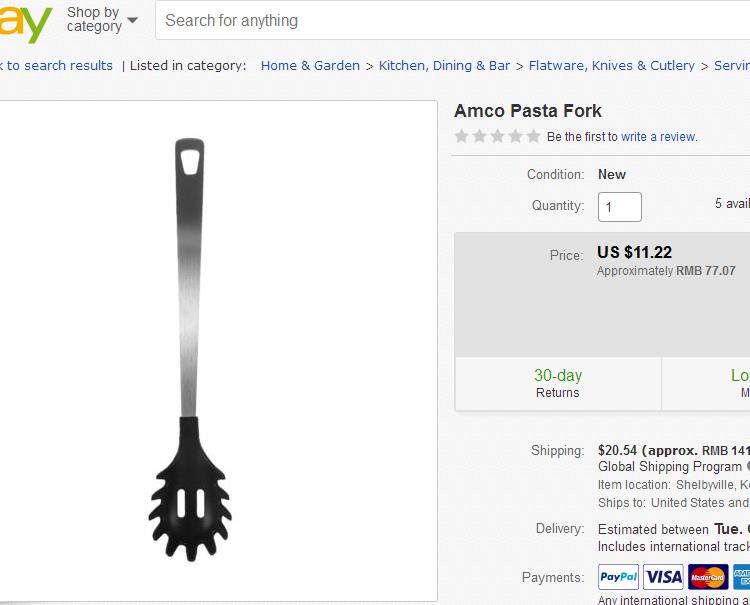Open the Shop by category dropdown

coord(93,20)
